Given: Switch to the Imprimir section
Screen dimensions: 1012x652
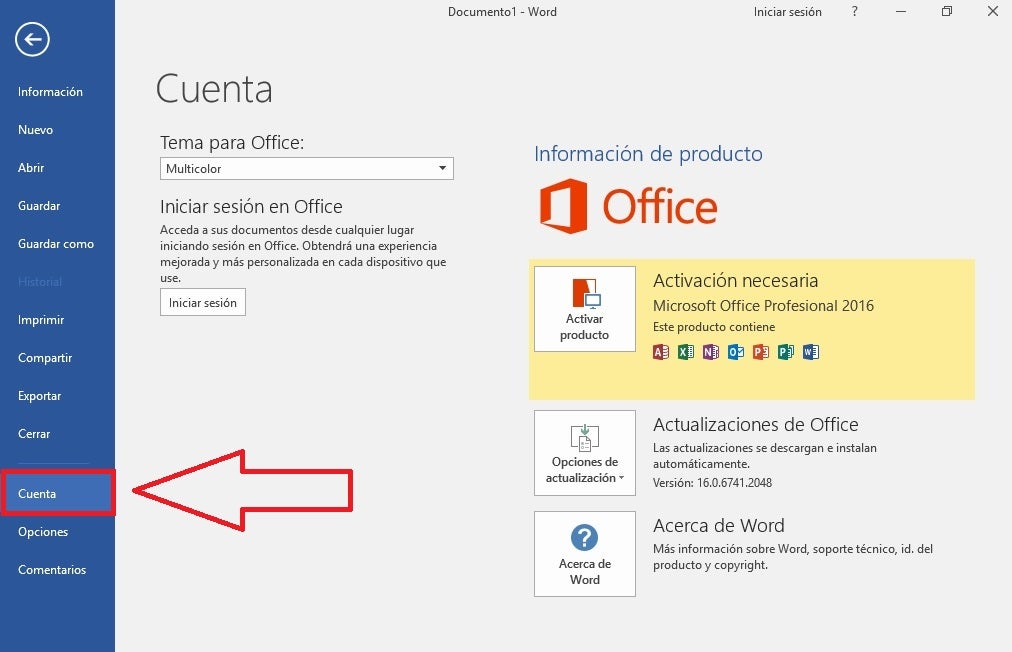Looking at the screenshot, I should point(39,319).
